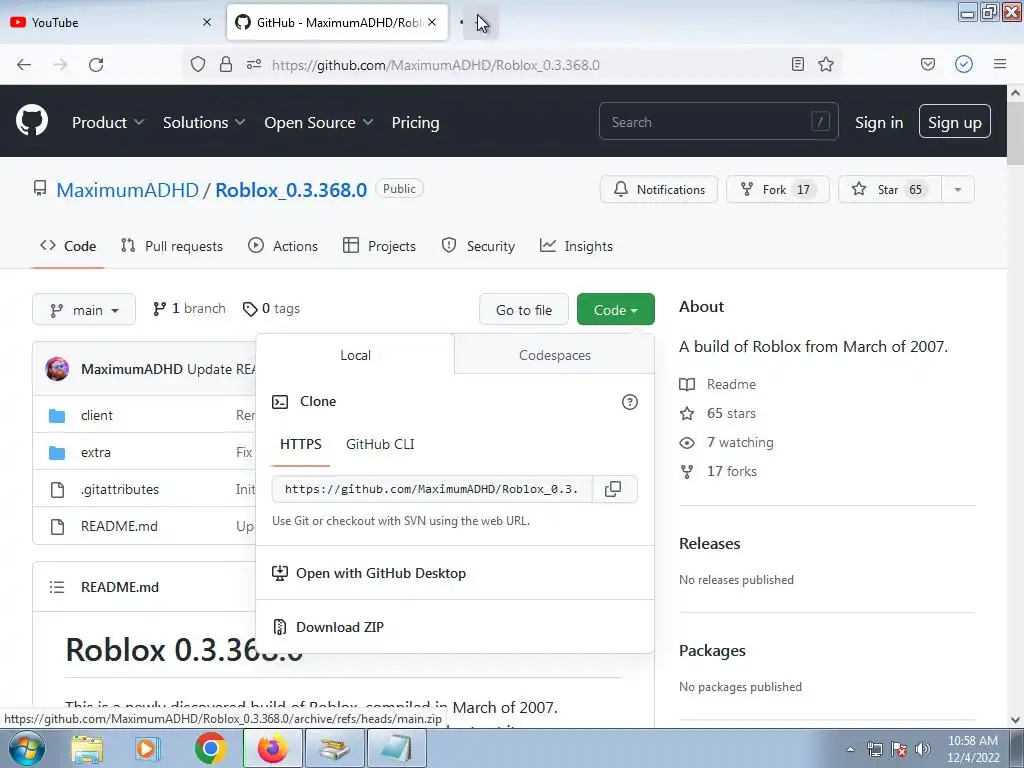This screenshot has height=768, width=1024.
Task: Open the Clone help question mark
Action: [630, 402]
